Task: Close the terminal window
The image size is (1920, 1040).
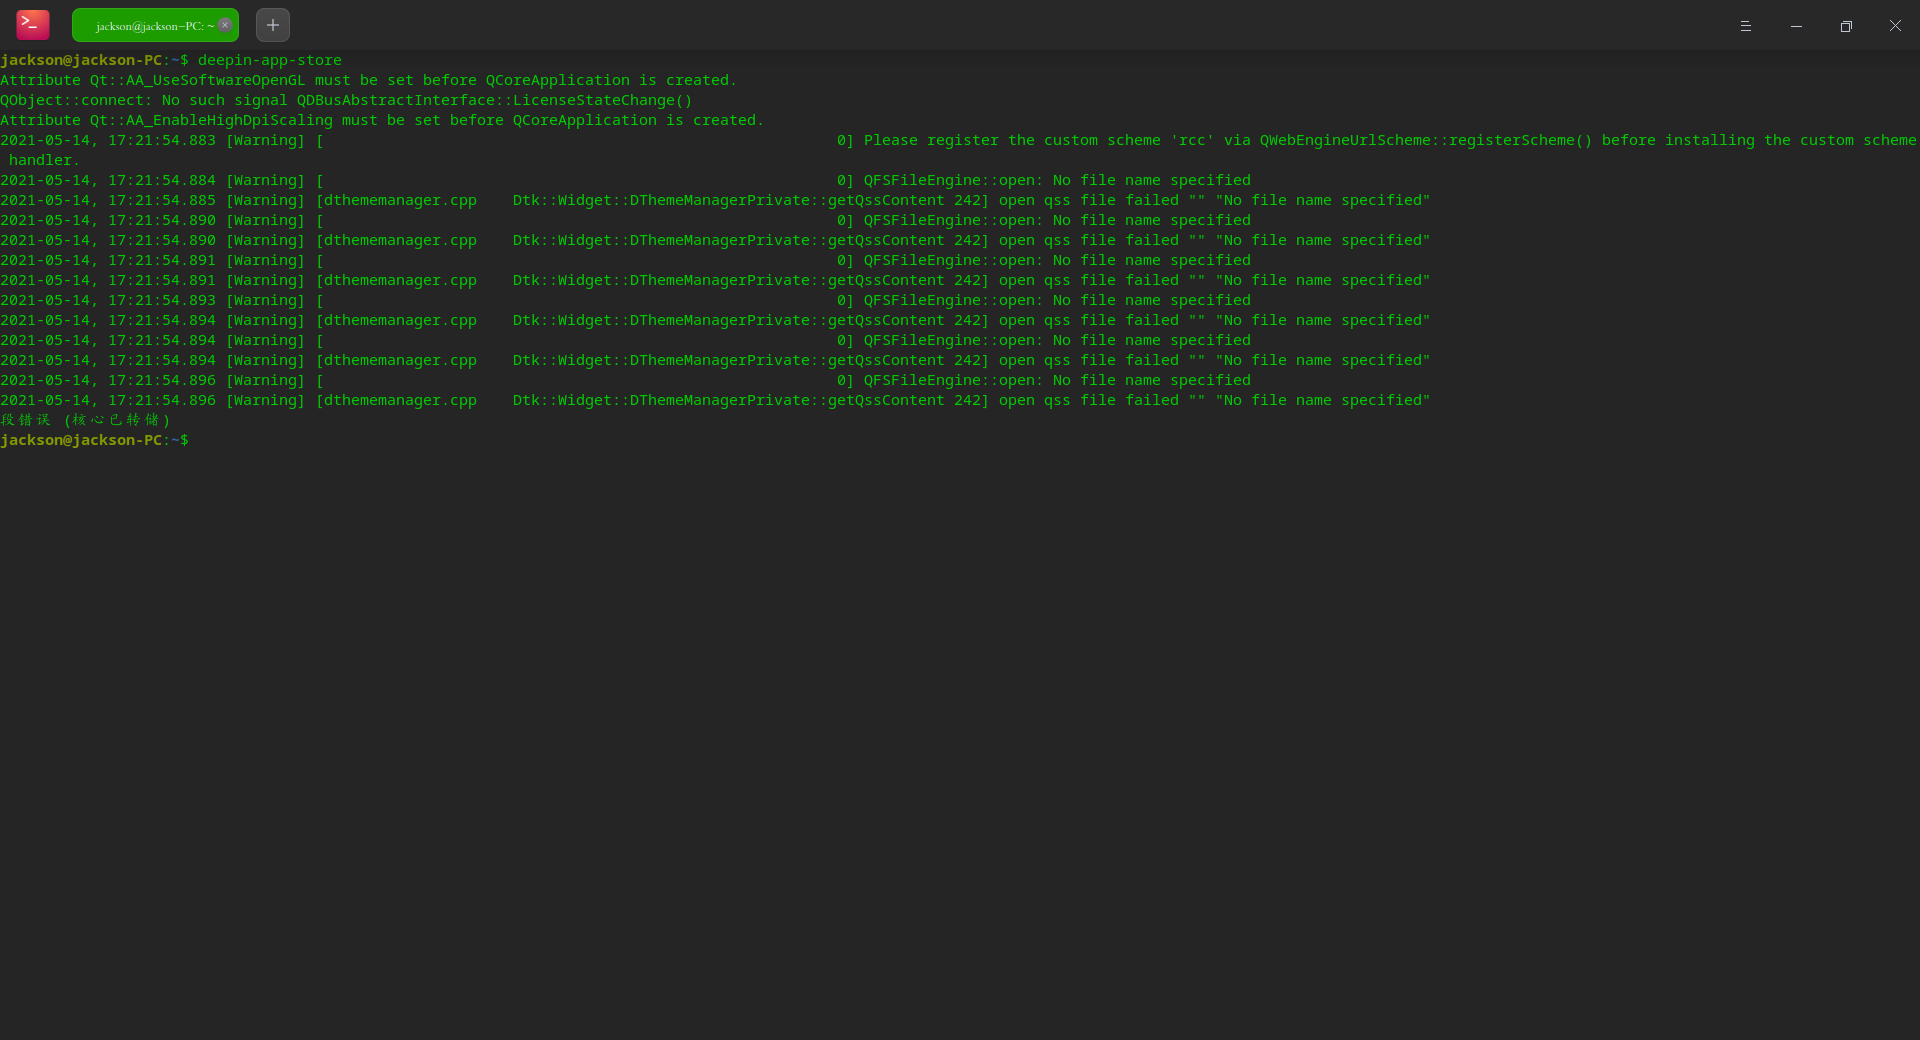Action: (x=1895, y=26)
